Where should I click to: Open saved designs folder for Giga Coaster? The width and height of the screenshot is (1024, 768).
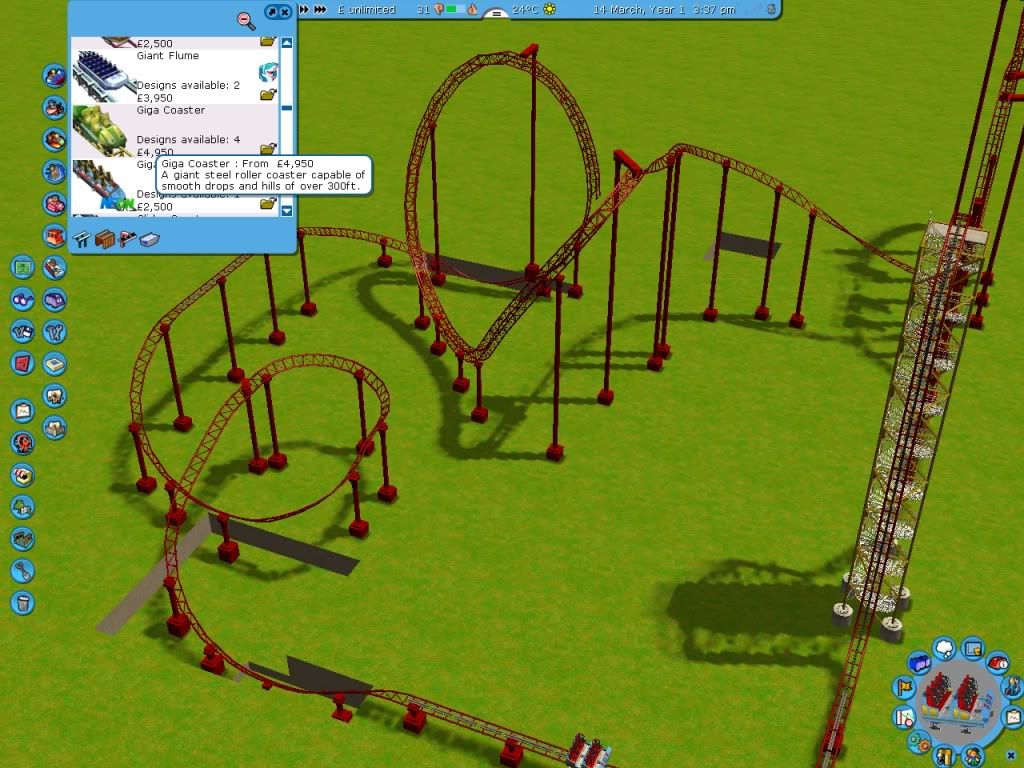tap(268, 150)
